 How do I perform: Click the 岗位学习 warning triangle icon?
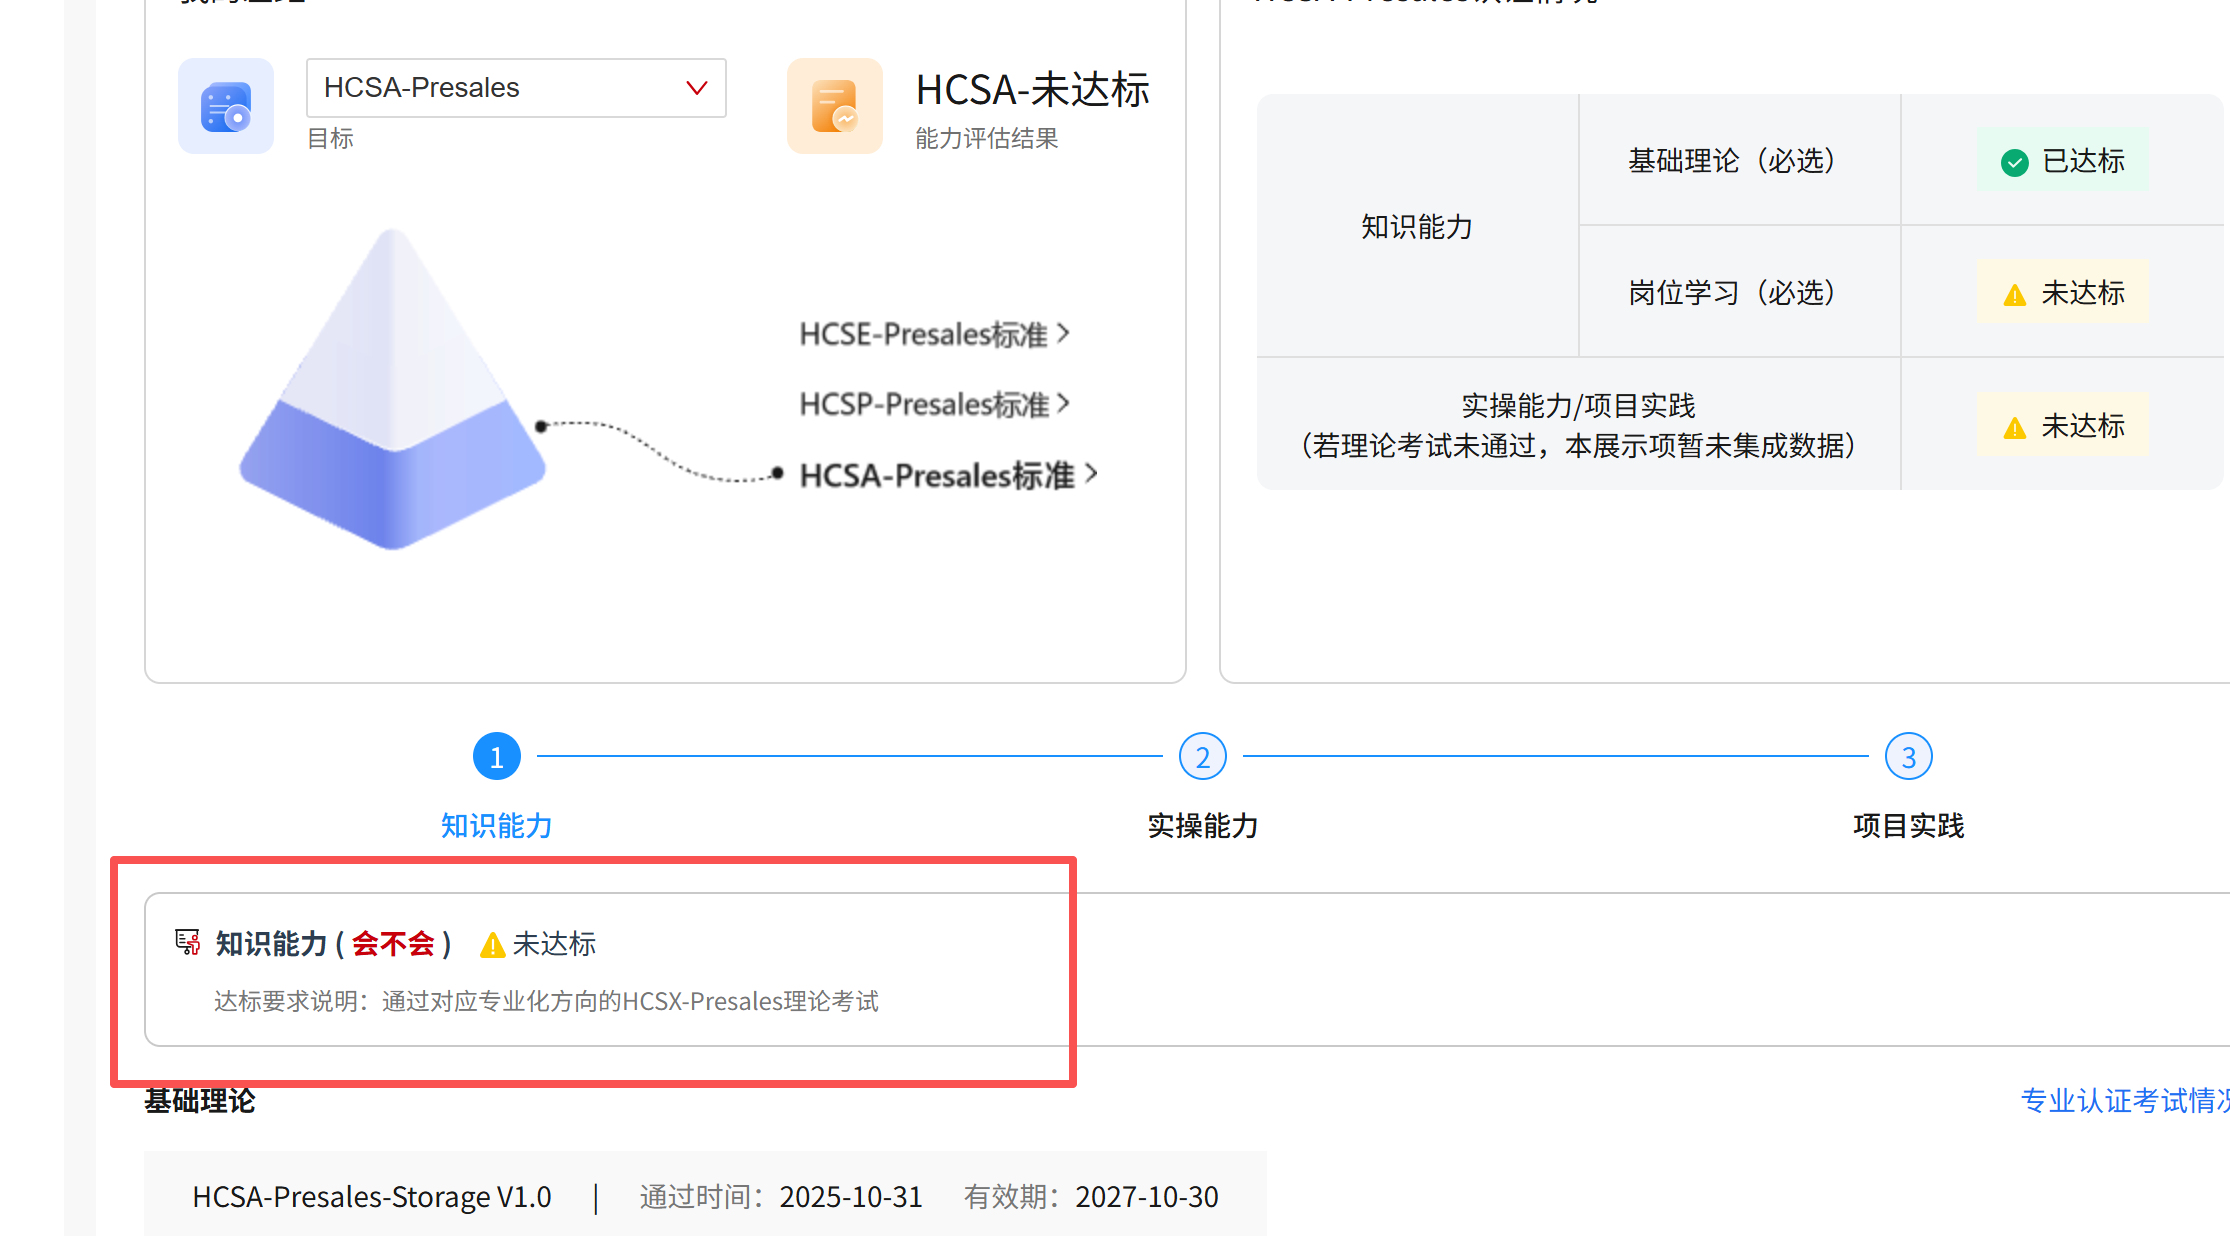[2014, 295]
